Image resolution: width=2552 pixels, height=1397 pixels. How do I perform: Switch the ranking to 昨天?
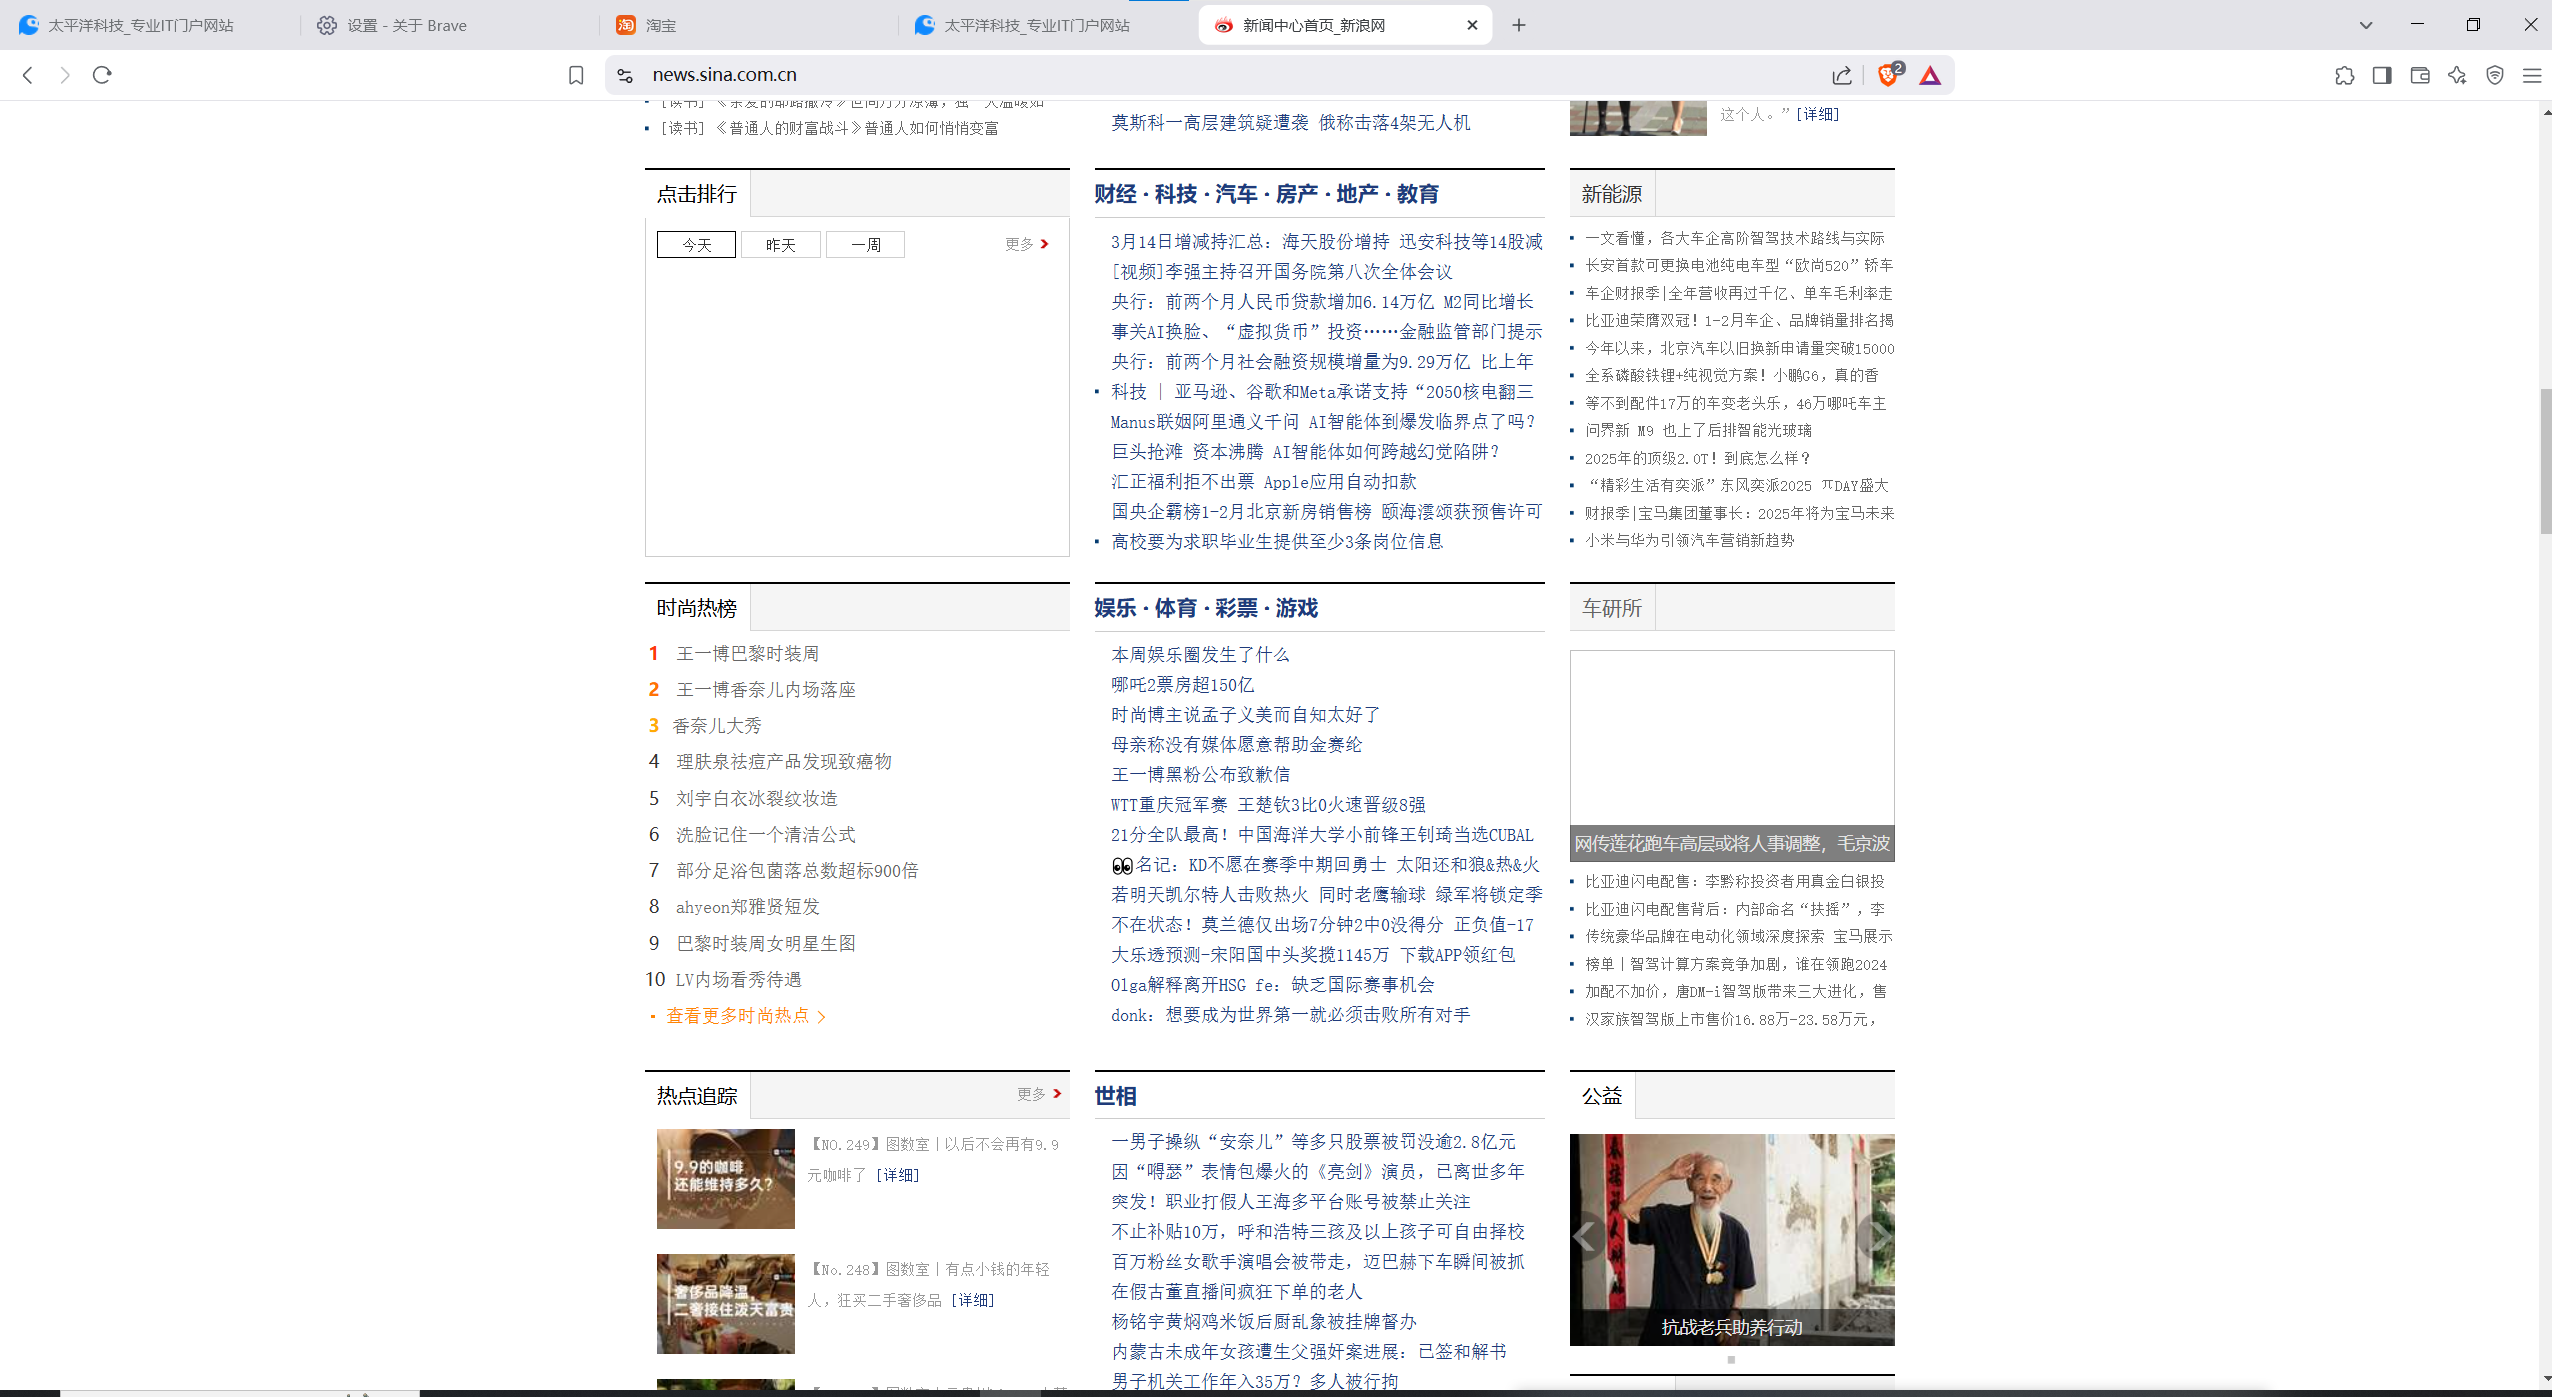780,245
